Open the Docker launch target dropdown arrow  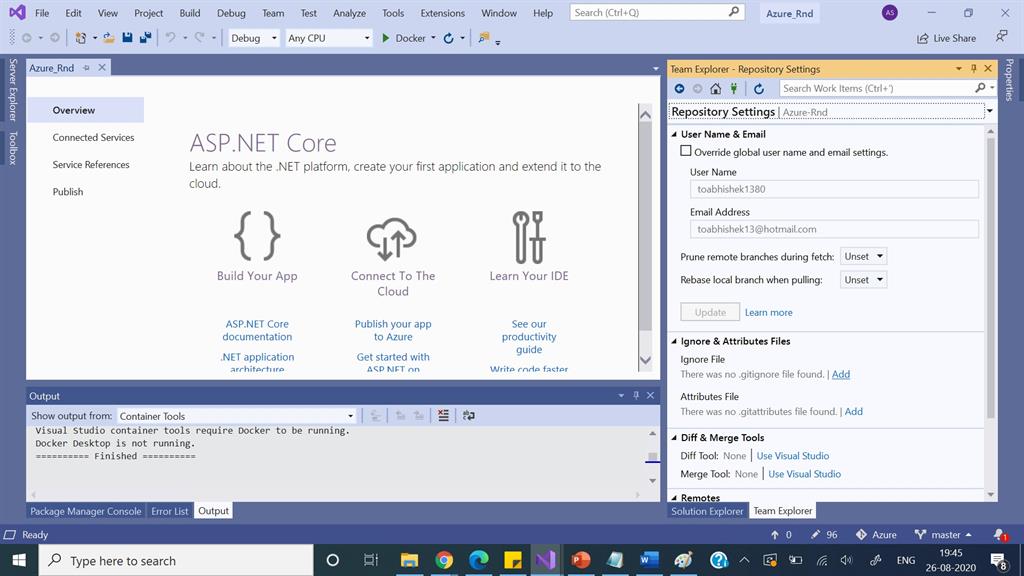click(x=433, y=38)
